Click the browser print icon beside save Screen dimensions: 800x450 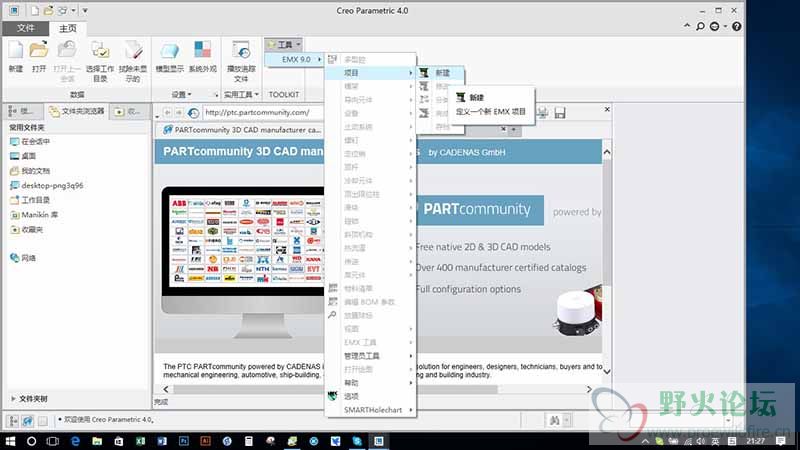click(543, 113)
